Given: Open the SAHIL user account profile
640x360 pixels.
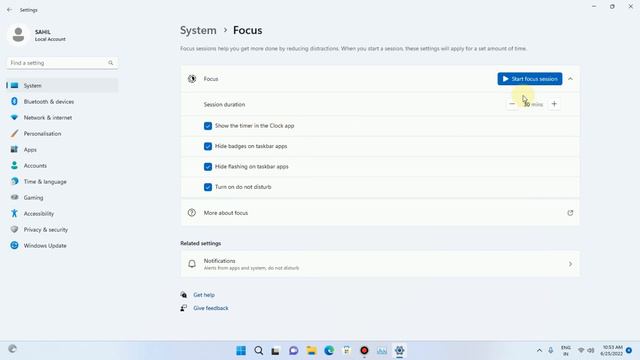Looking at the screenshot, I should 37,35.
